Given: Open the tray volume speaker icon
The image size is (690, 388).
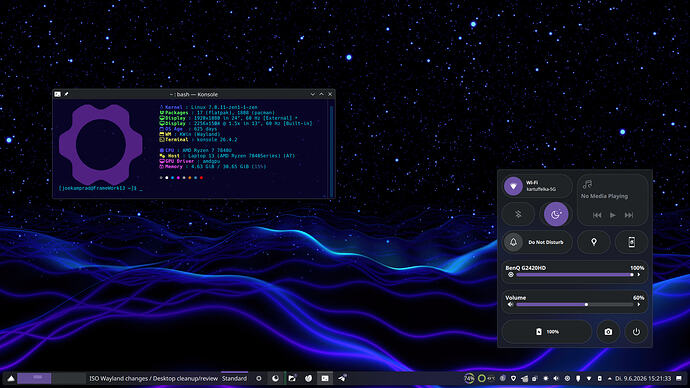Looking at the screenshot, I should point(556,378).
